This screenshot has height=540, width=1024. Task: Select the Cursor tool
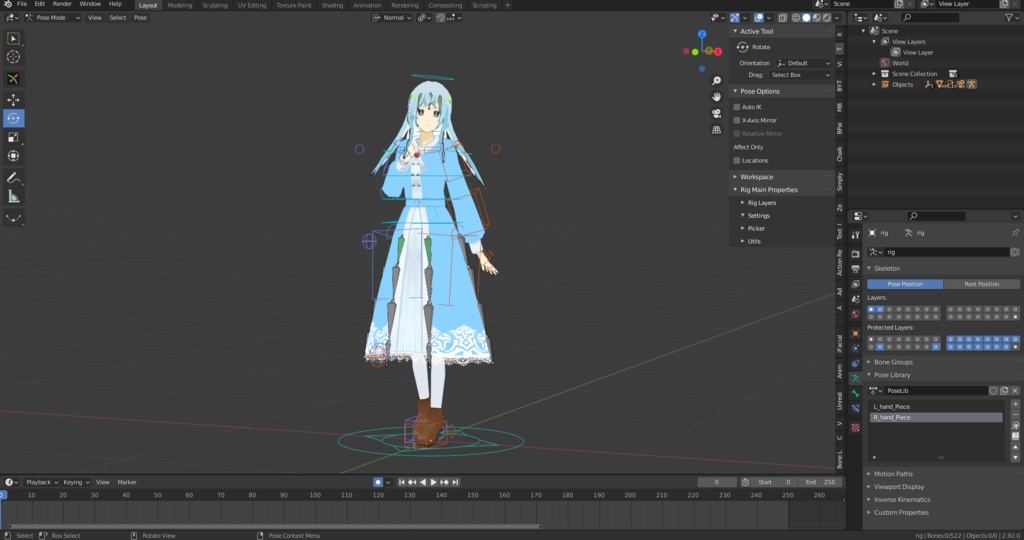tap(13, 57)
